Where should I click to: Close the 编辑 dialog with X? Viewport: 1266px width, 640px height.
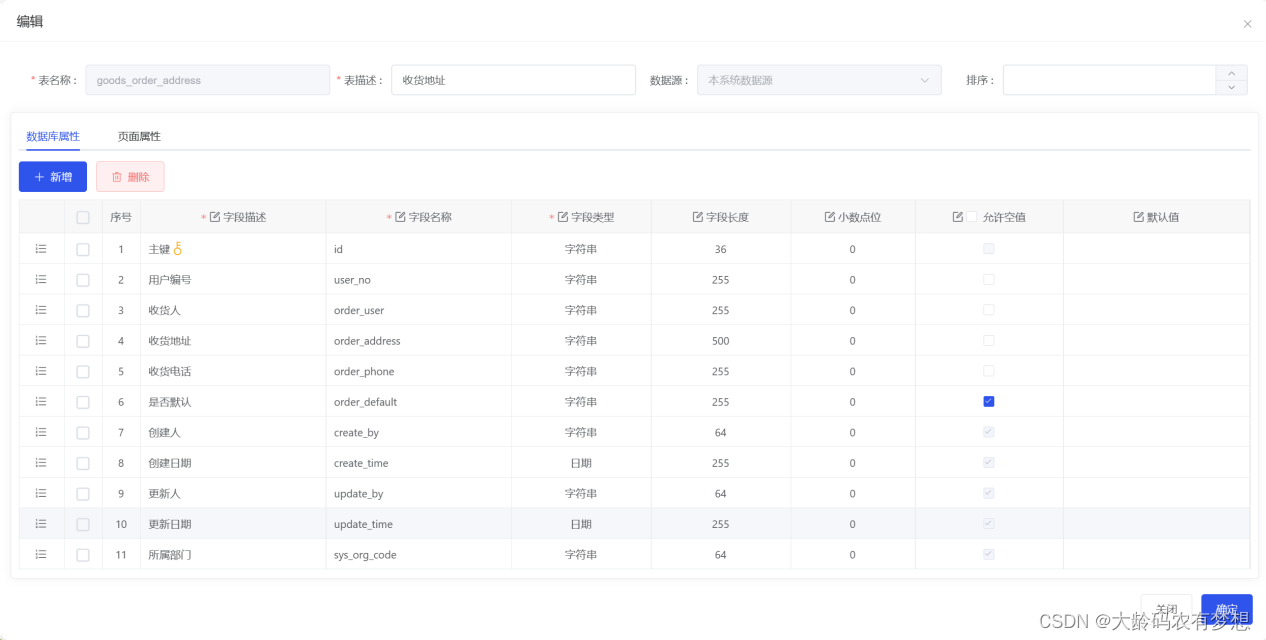[1247, 24]
